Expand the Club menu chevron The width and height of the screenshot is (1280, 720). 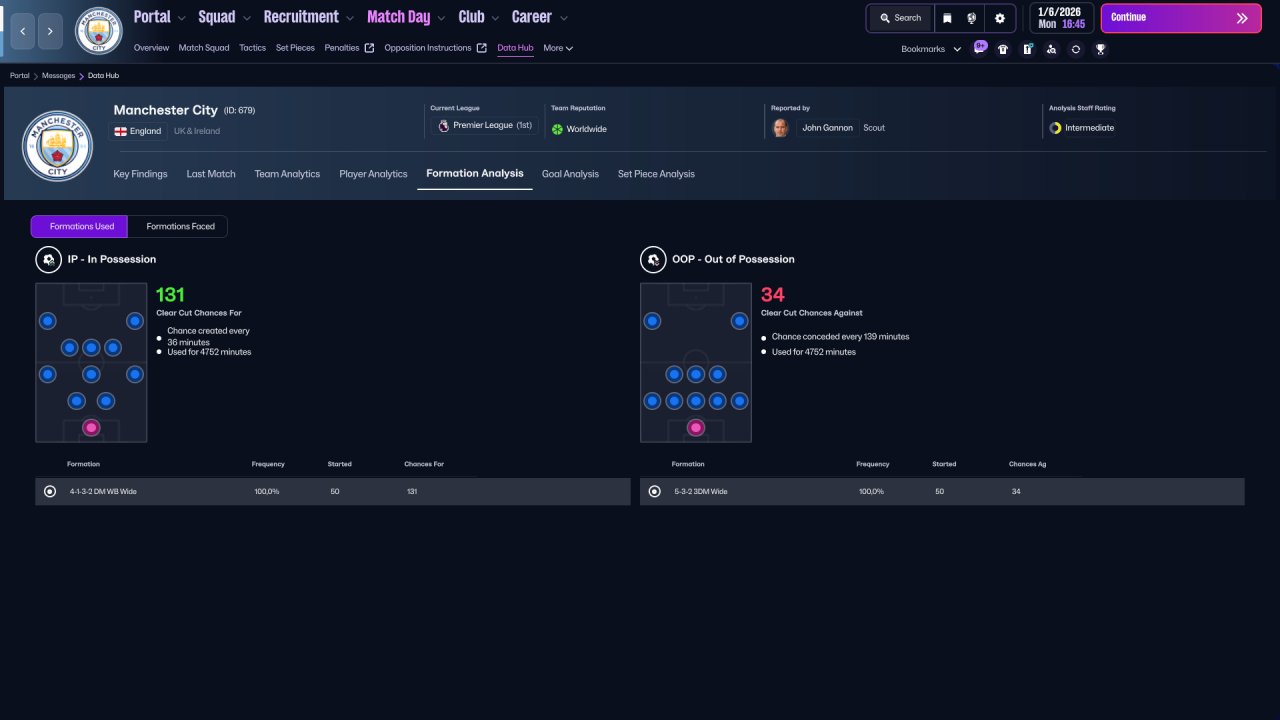click(495, 18)
